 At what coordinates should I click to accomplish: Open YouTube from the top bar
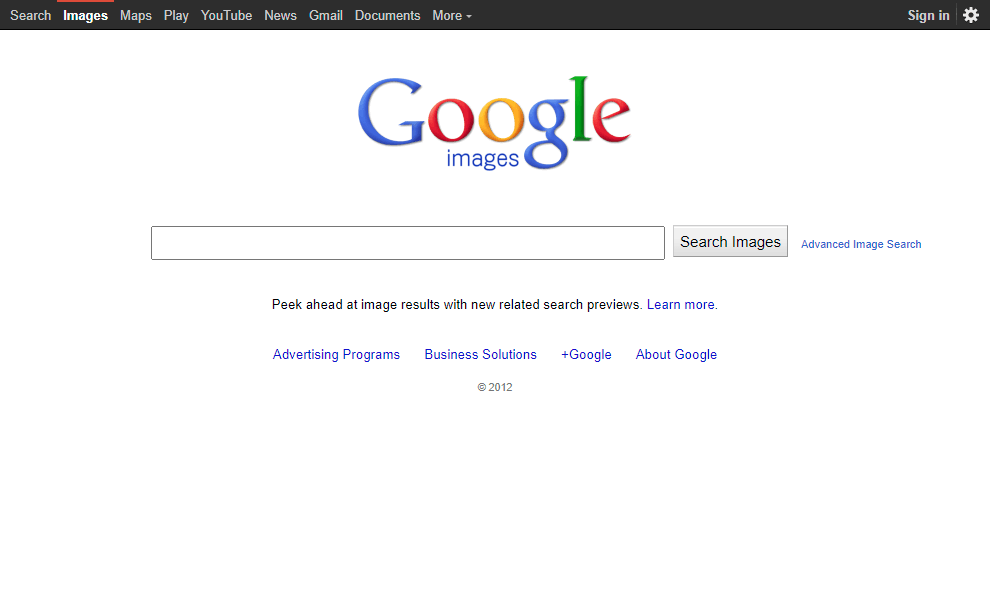click(x=226, y=15)
